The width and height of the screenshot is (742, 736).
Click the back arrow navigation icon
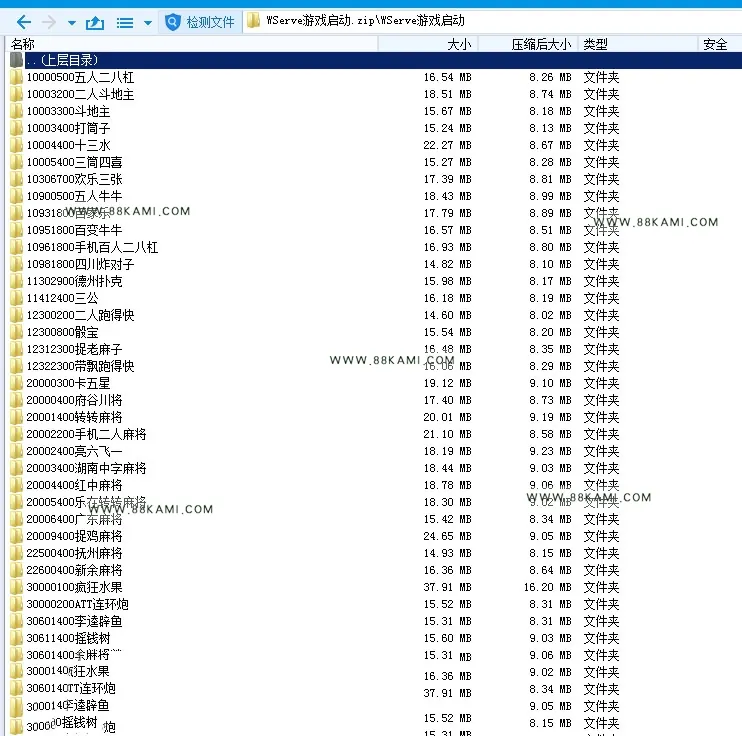coord(24,22)
